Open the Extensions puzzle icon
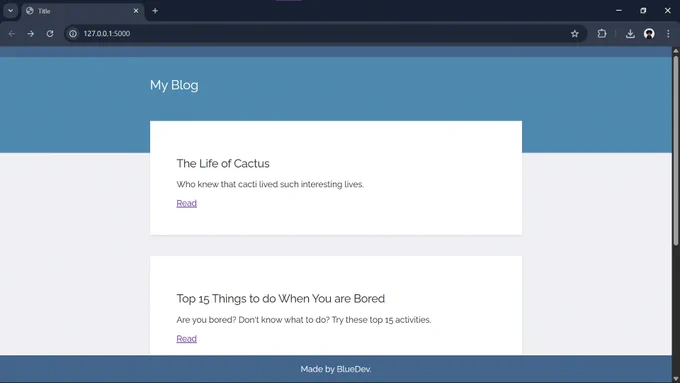680x383 pixels. (602, 33)
